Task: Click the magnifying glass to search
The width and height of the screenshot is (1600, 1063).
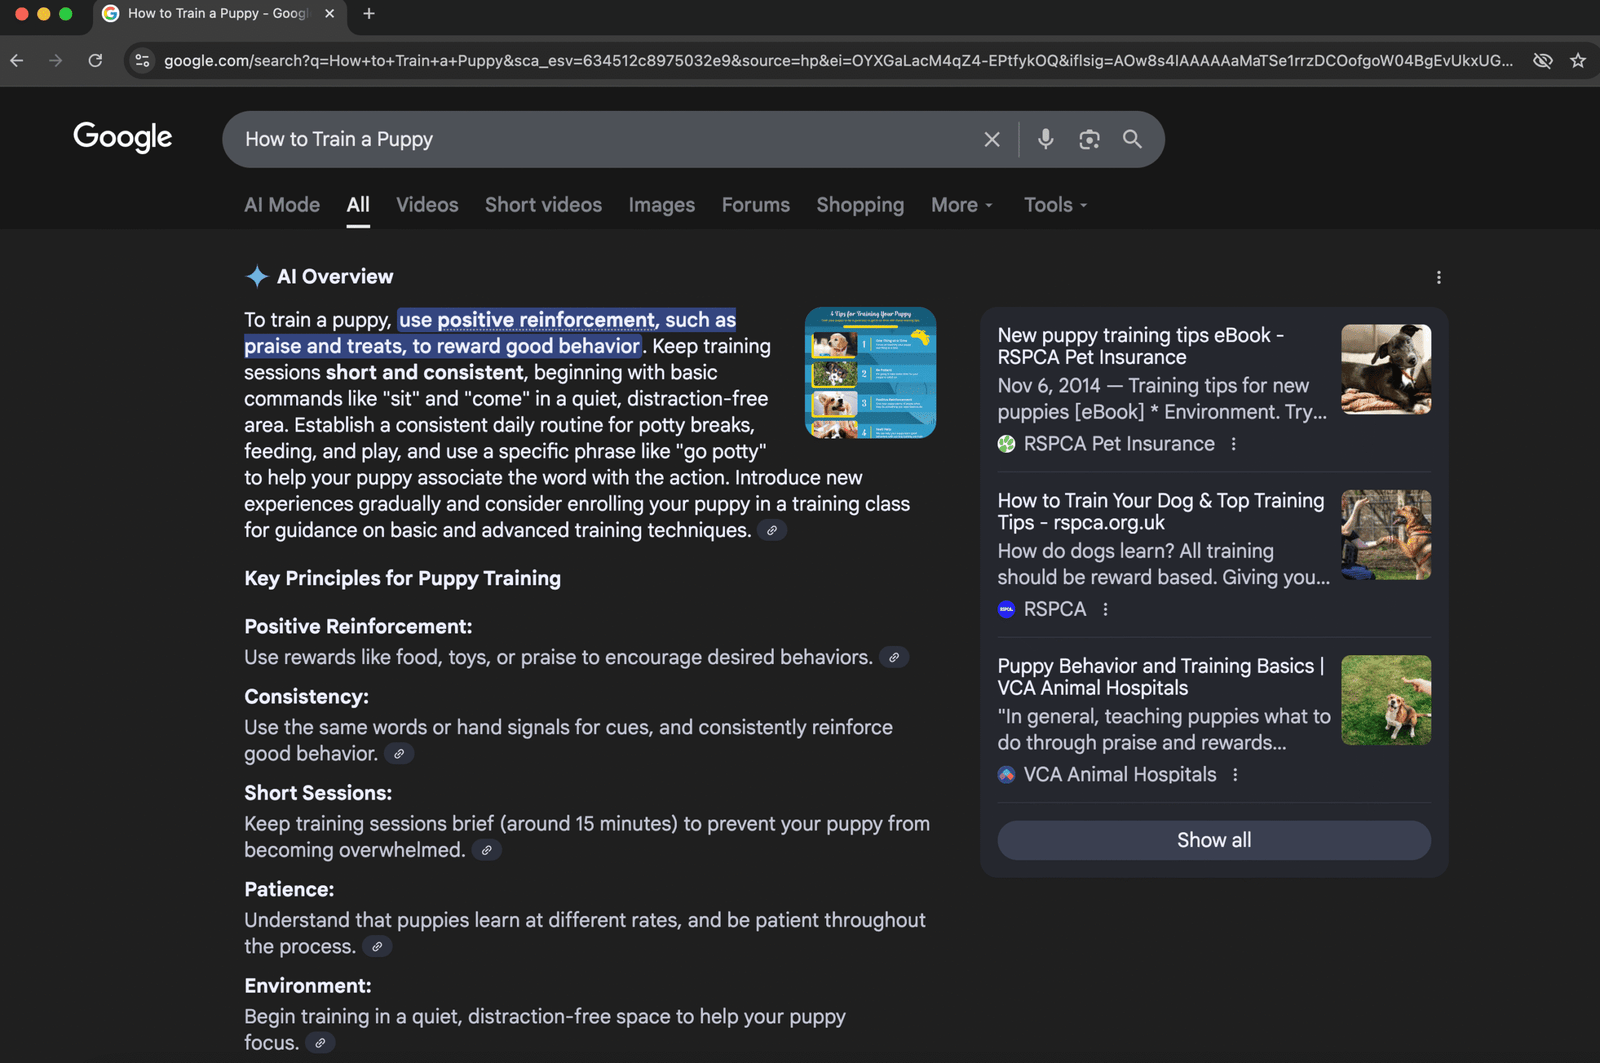Action: (1132, 139)
